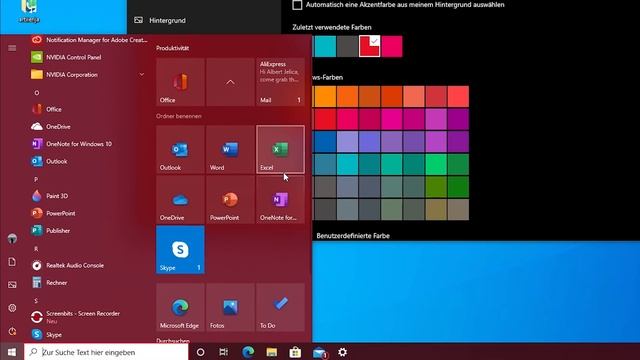The height and width of the screenshot is (360, 640).
Task: Open the Fotos tile
Action: pyautogui.click(x=230, y=307)
